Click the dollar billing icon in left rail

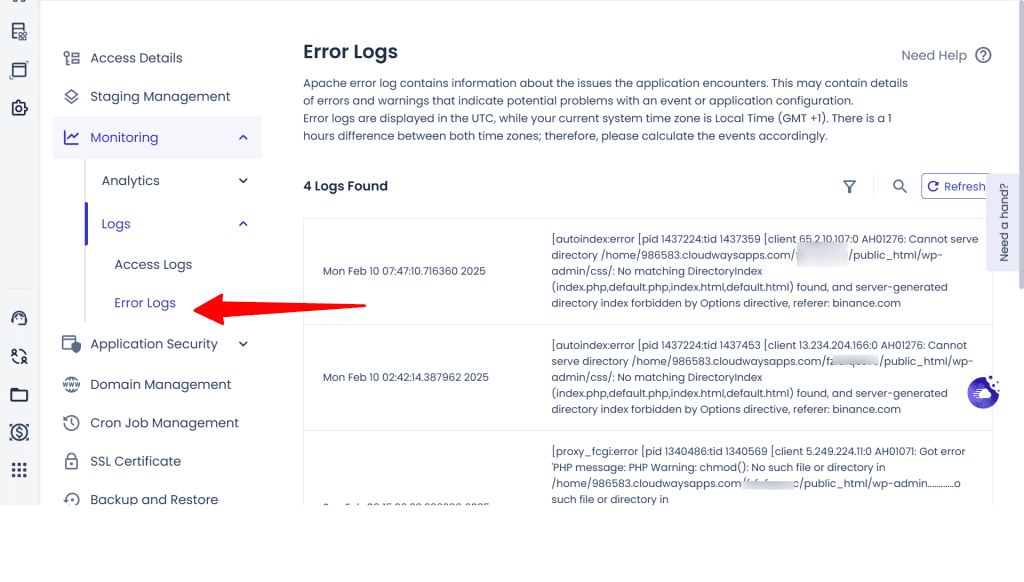coord(19,432)
